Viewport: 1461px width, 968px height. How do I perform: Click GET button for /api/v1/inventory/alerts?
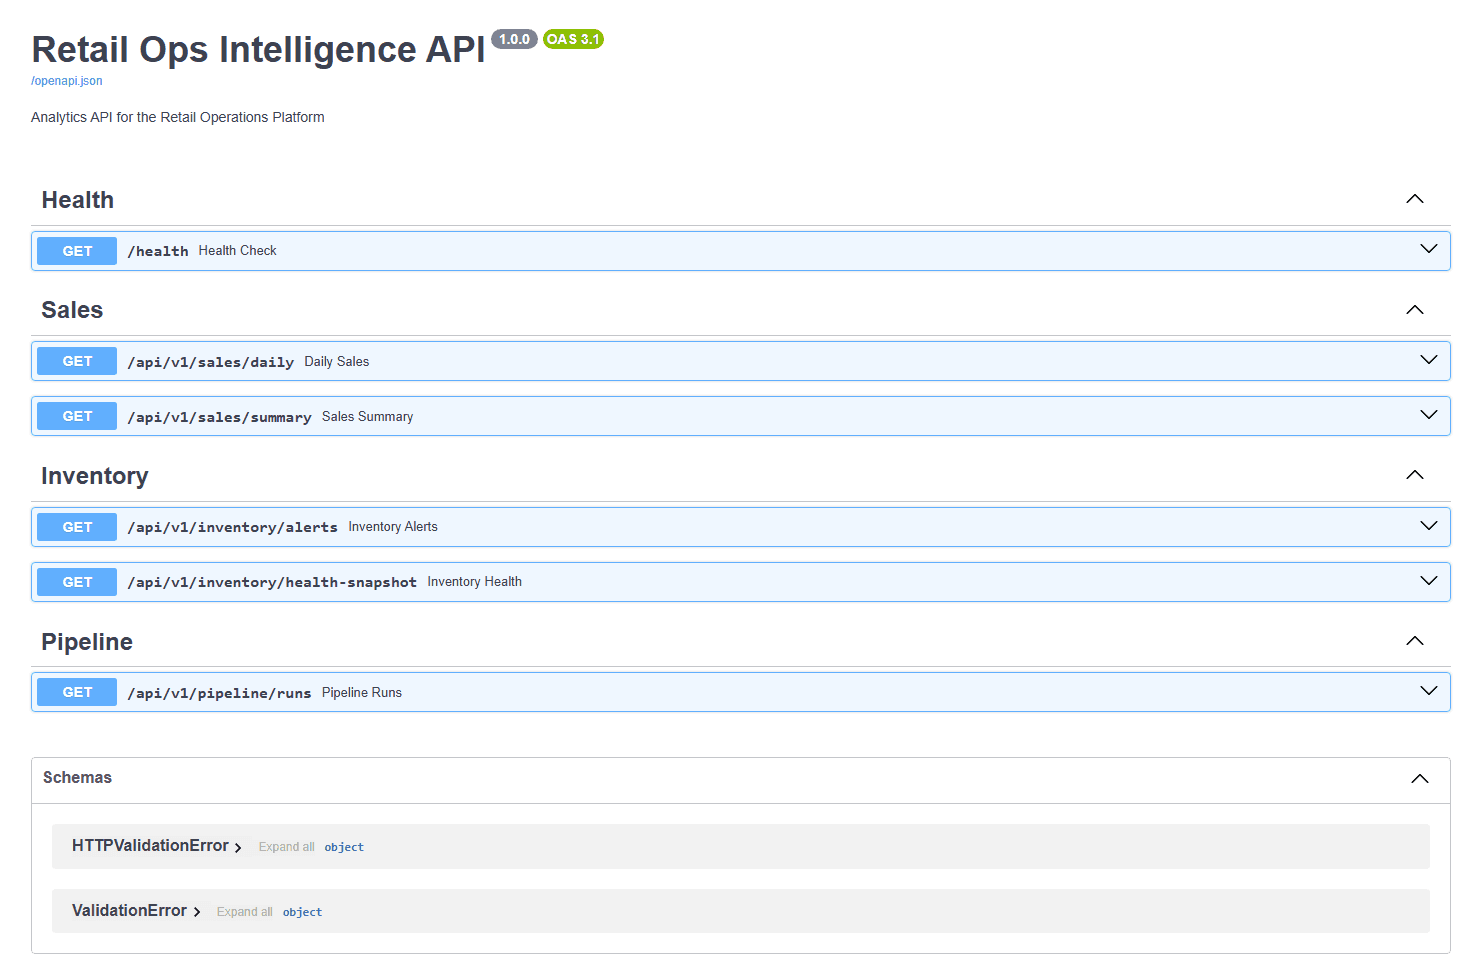tap(77, 527)
